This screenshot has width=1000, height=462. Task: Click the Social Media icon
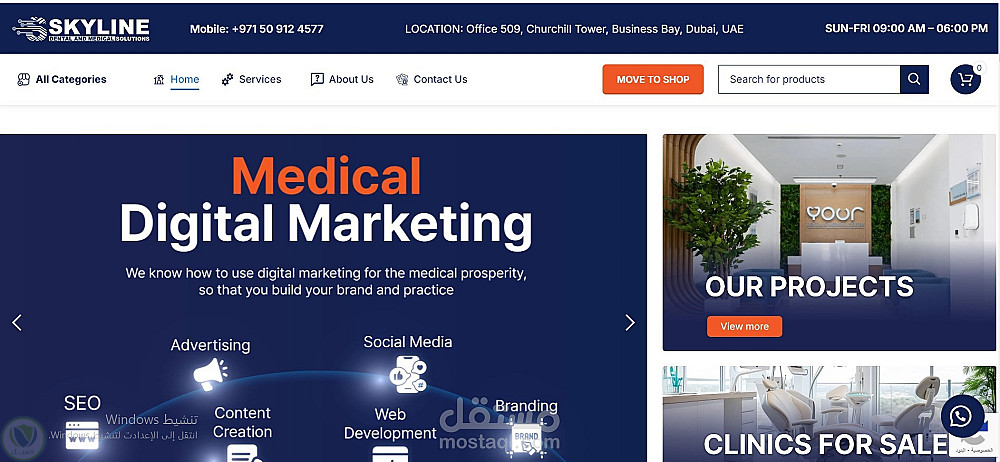[408, 375]
